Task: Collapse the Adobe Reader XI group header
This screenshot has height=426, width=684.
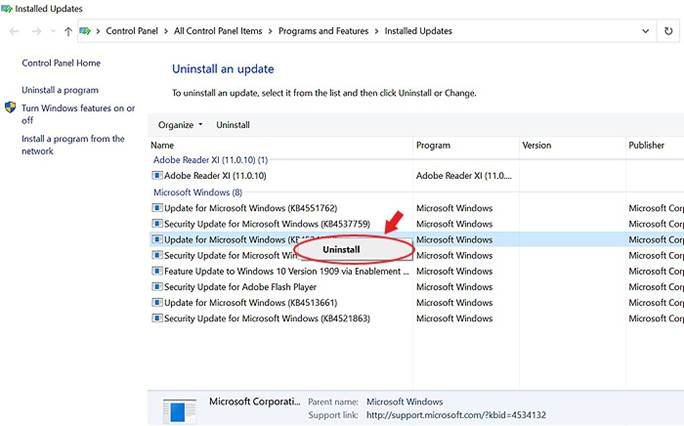Action: click(x=210, y=159)
